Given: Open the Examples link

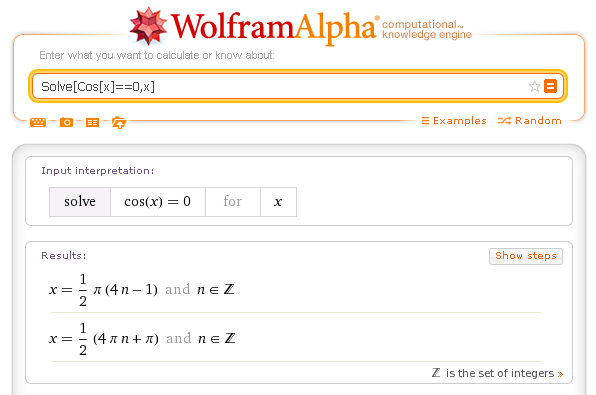Looking at the screenshot, I should pyautogui.click(x=454, y=121).
